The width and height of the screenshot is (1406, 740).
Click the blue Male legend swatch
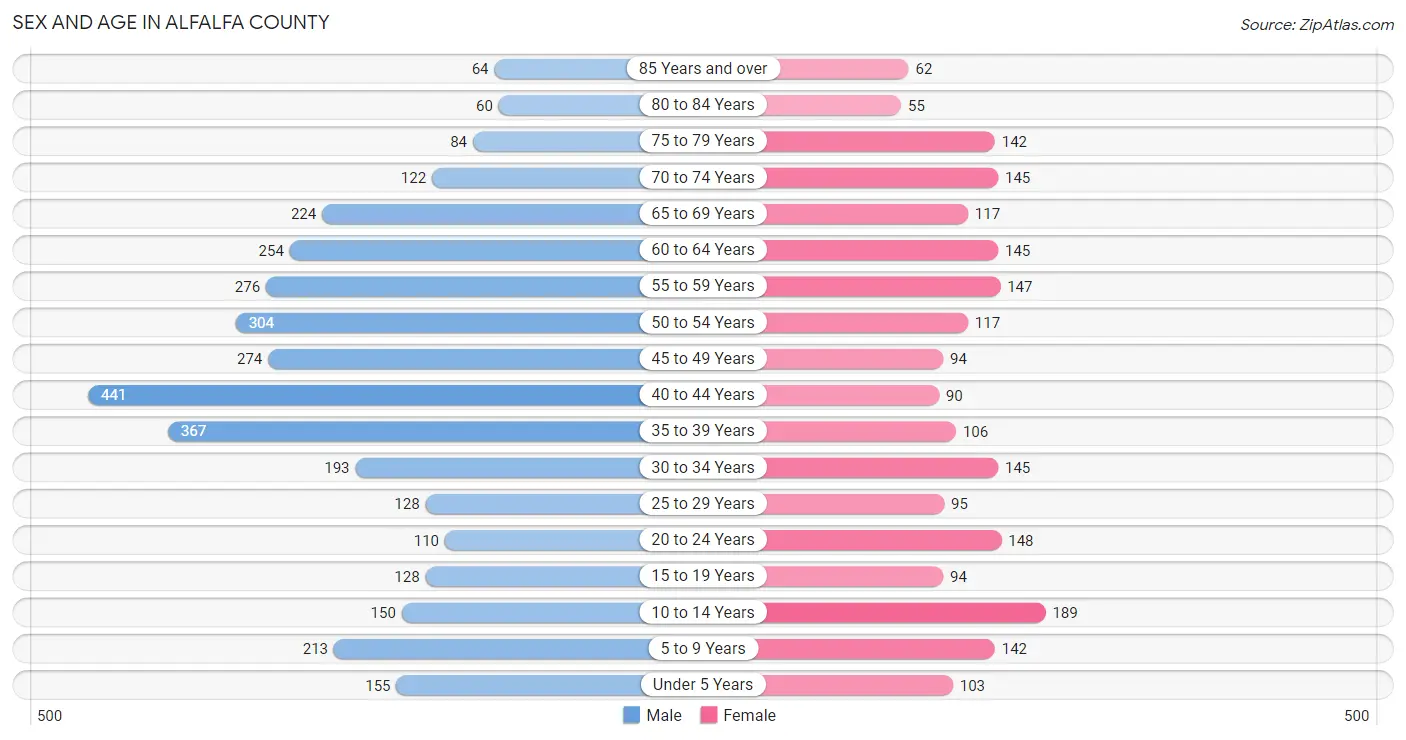(x=631, y=715)
